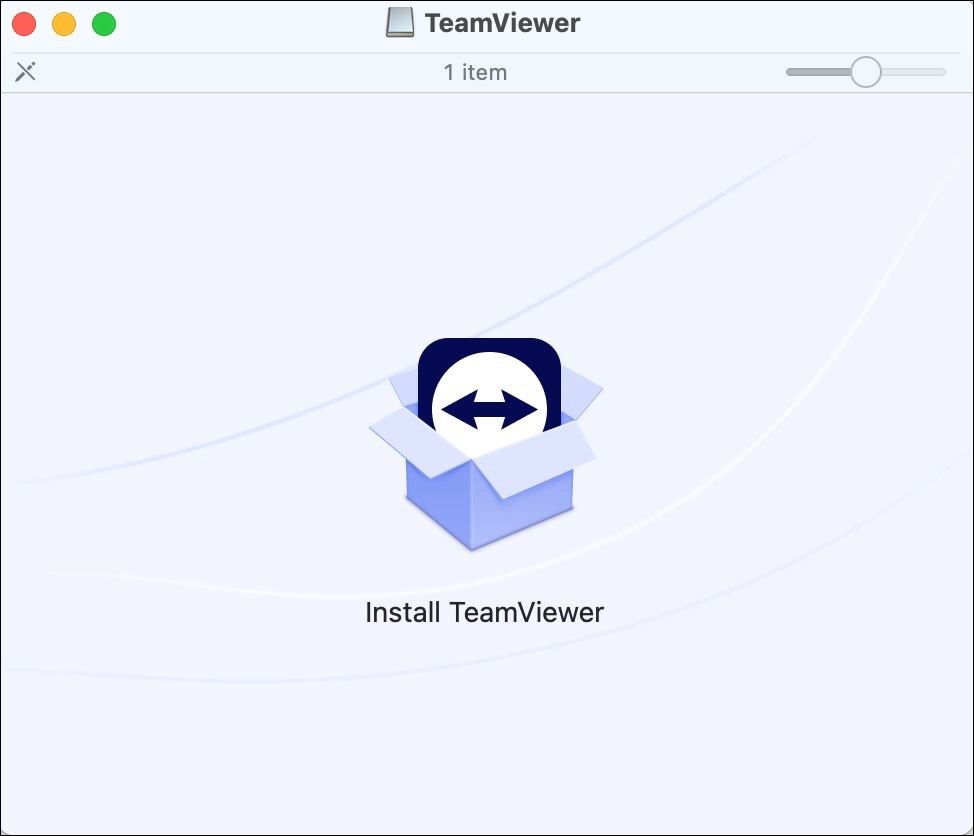Close the TeamViewer disk image window
This screenshot has height=836, width=974.
23,21
